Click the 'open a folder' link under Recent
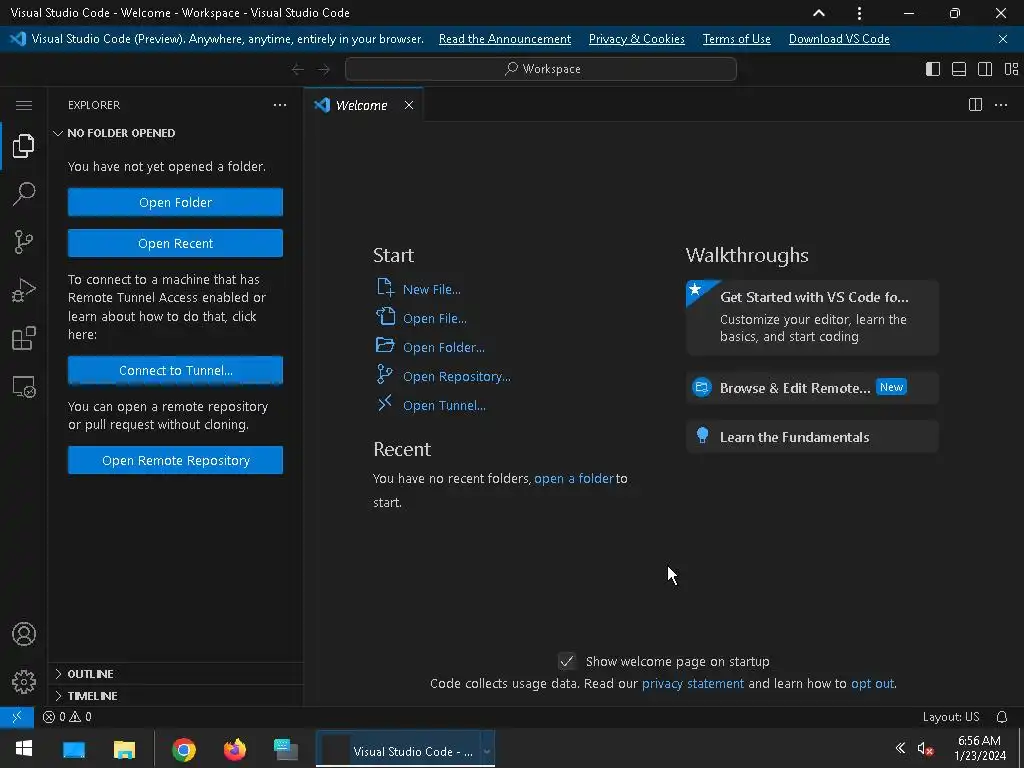The width and height of the screenshot is (1024, 768). (x=574, y=479)
